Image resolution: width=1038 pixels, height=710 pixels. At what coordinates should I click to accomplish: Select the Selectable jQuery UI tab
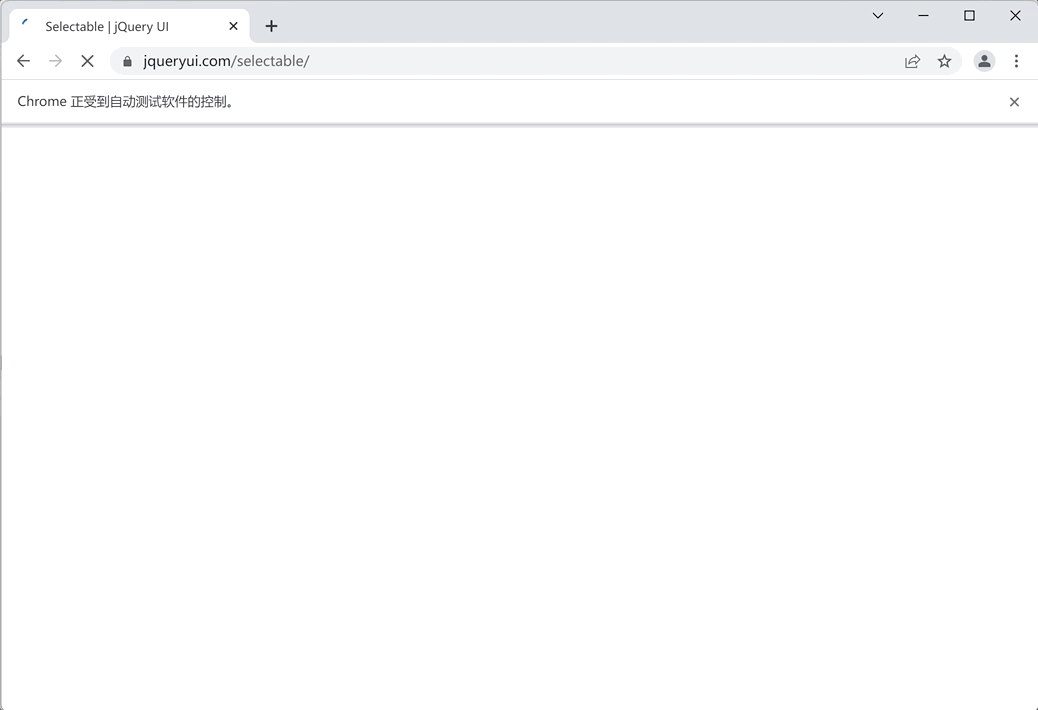point(120,26)
